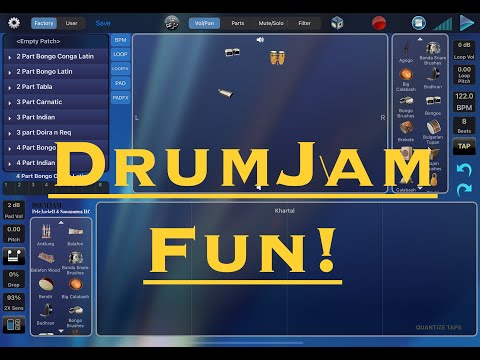Choose Bodhran in the loop instrument list
Viewport: 480px width, 360px height.
pyautogui.click(x=433, y=78)
